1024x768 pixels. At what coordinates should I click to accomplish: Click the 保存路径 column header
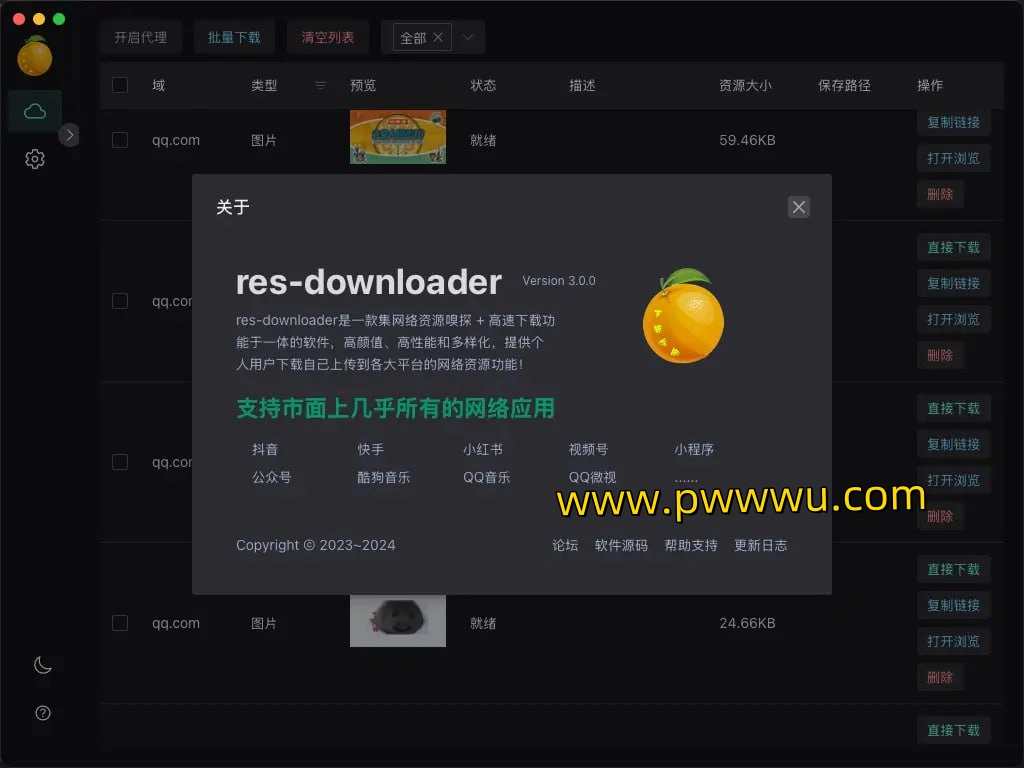coord(844,85)
